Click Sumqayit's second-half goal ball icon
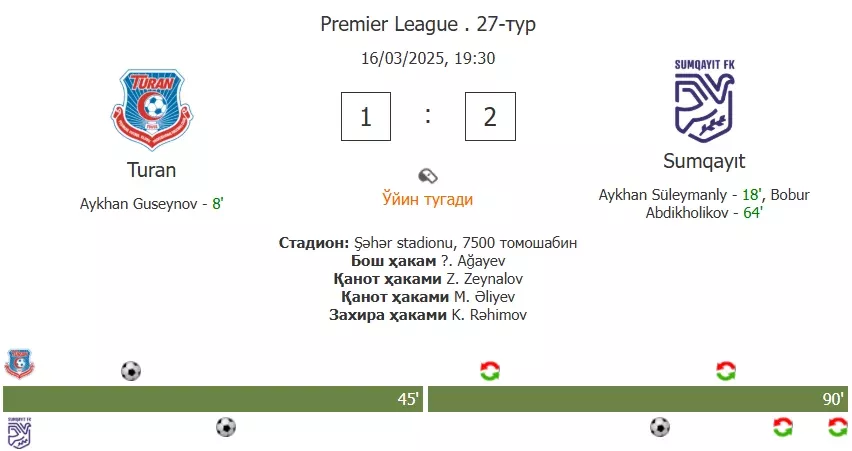 pyautogui.click(x=660, y=427)
